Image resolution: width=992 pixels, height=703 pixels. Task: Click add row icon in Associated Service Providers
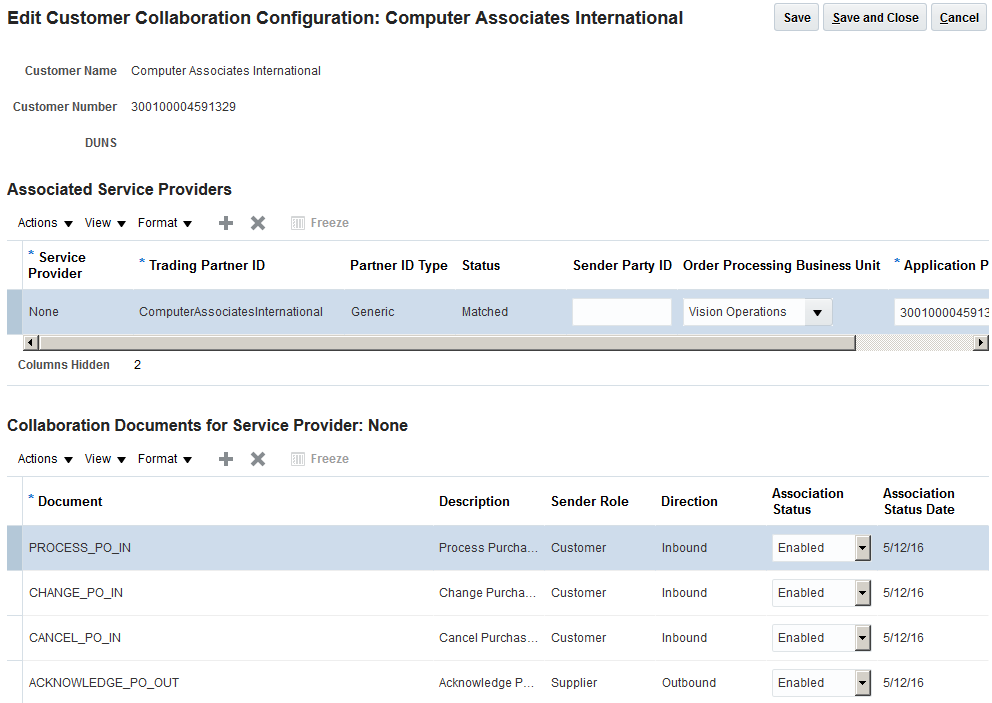226,223
